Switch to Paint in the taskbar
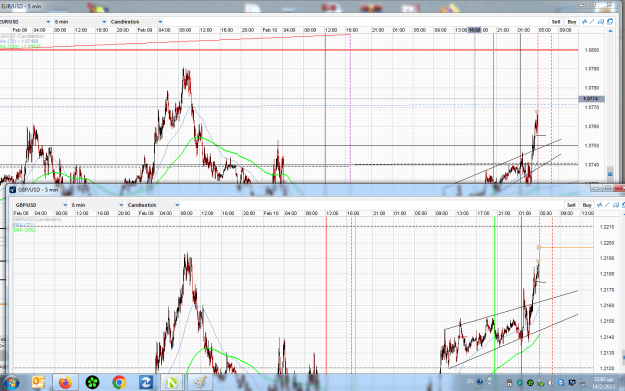The image size is (625, 391). [x=199, y=383]
